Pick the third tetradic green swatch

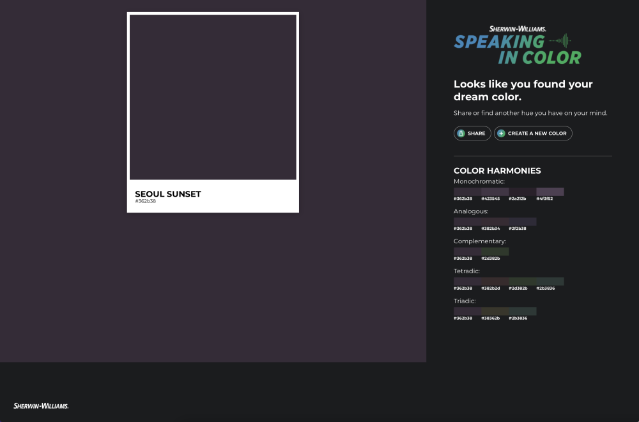coord(522,282)
